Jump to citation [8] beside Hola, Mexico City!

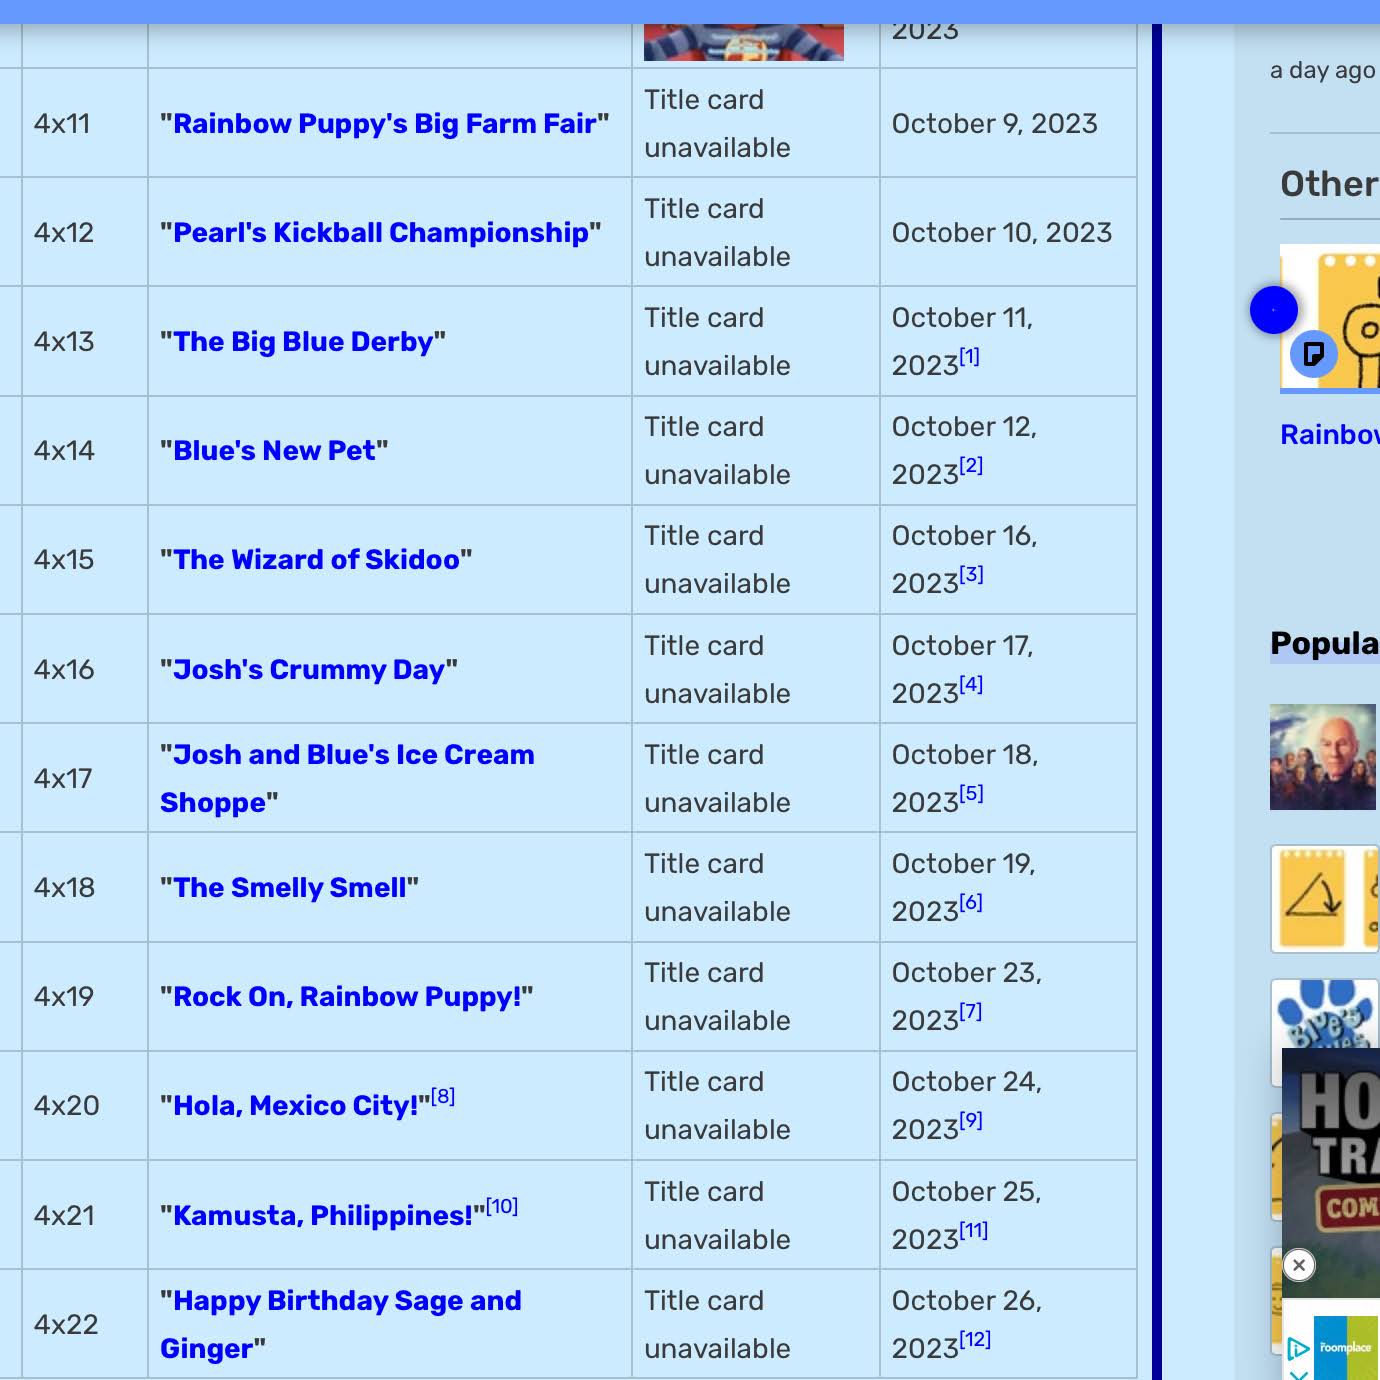pos(443,1096)
